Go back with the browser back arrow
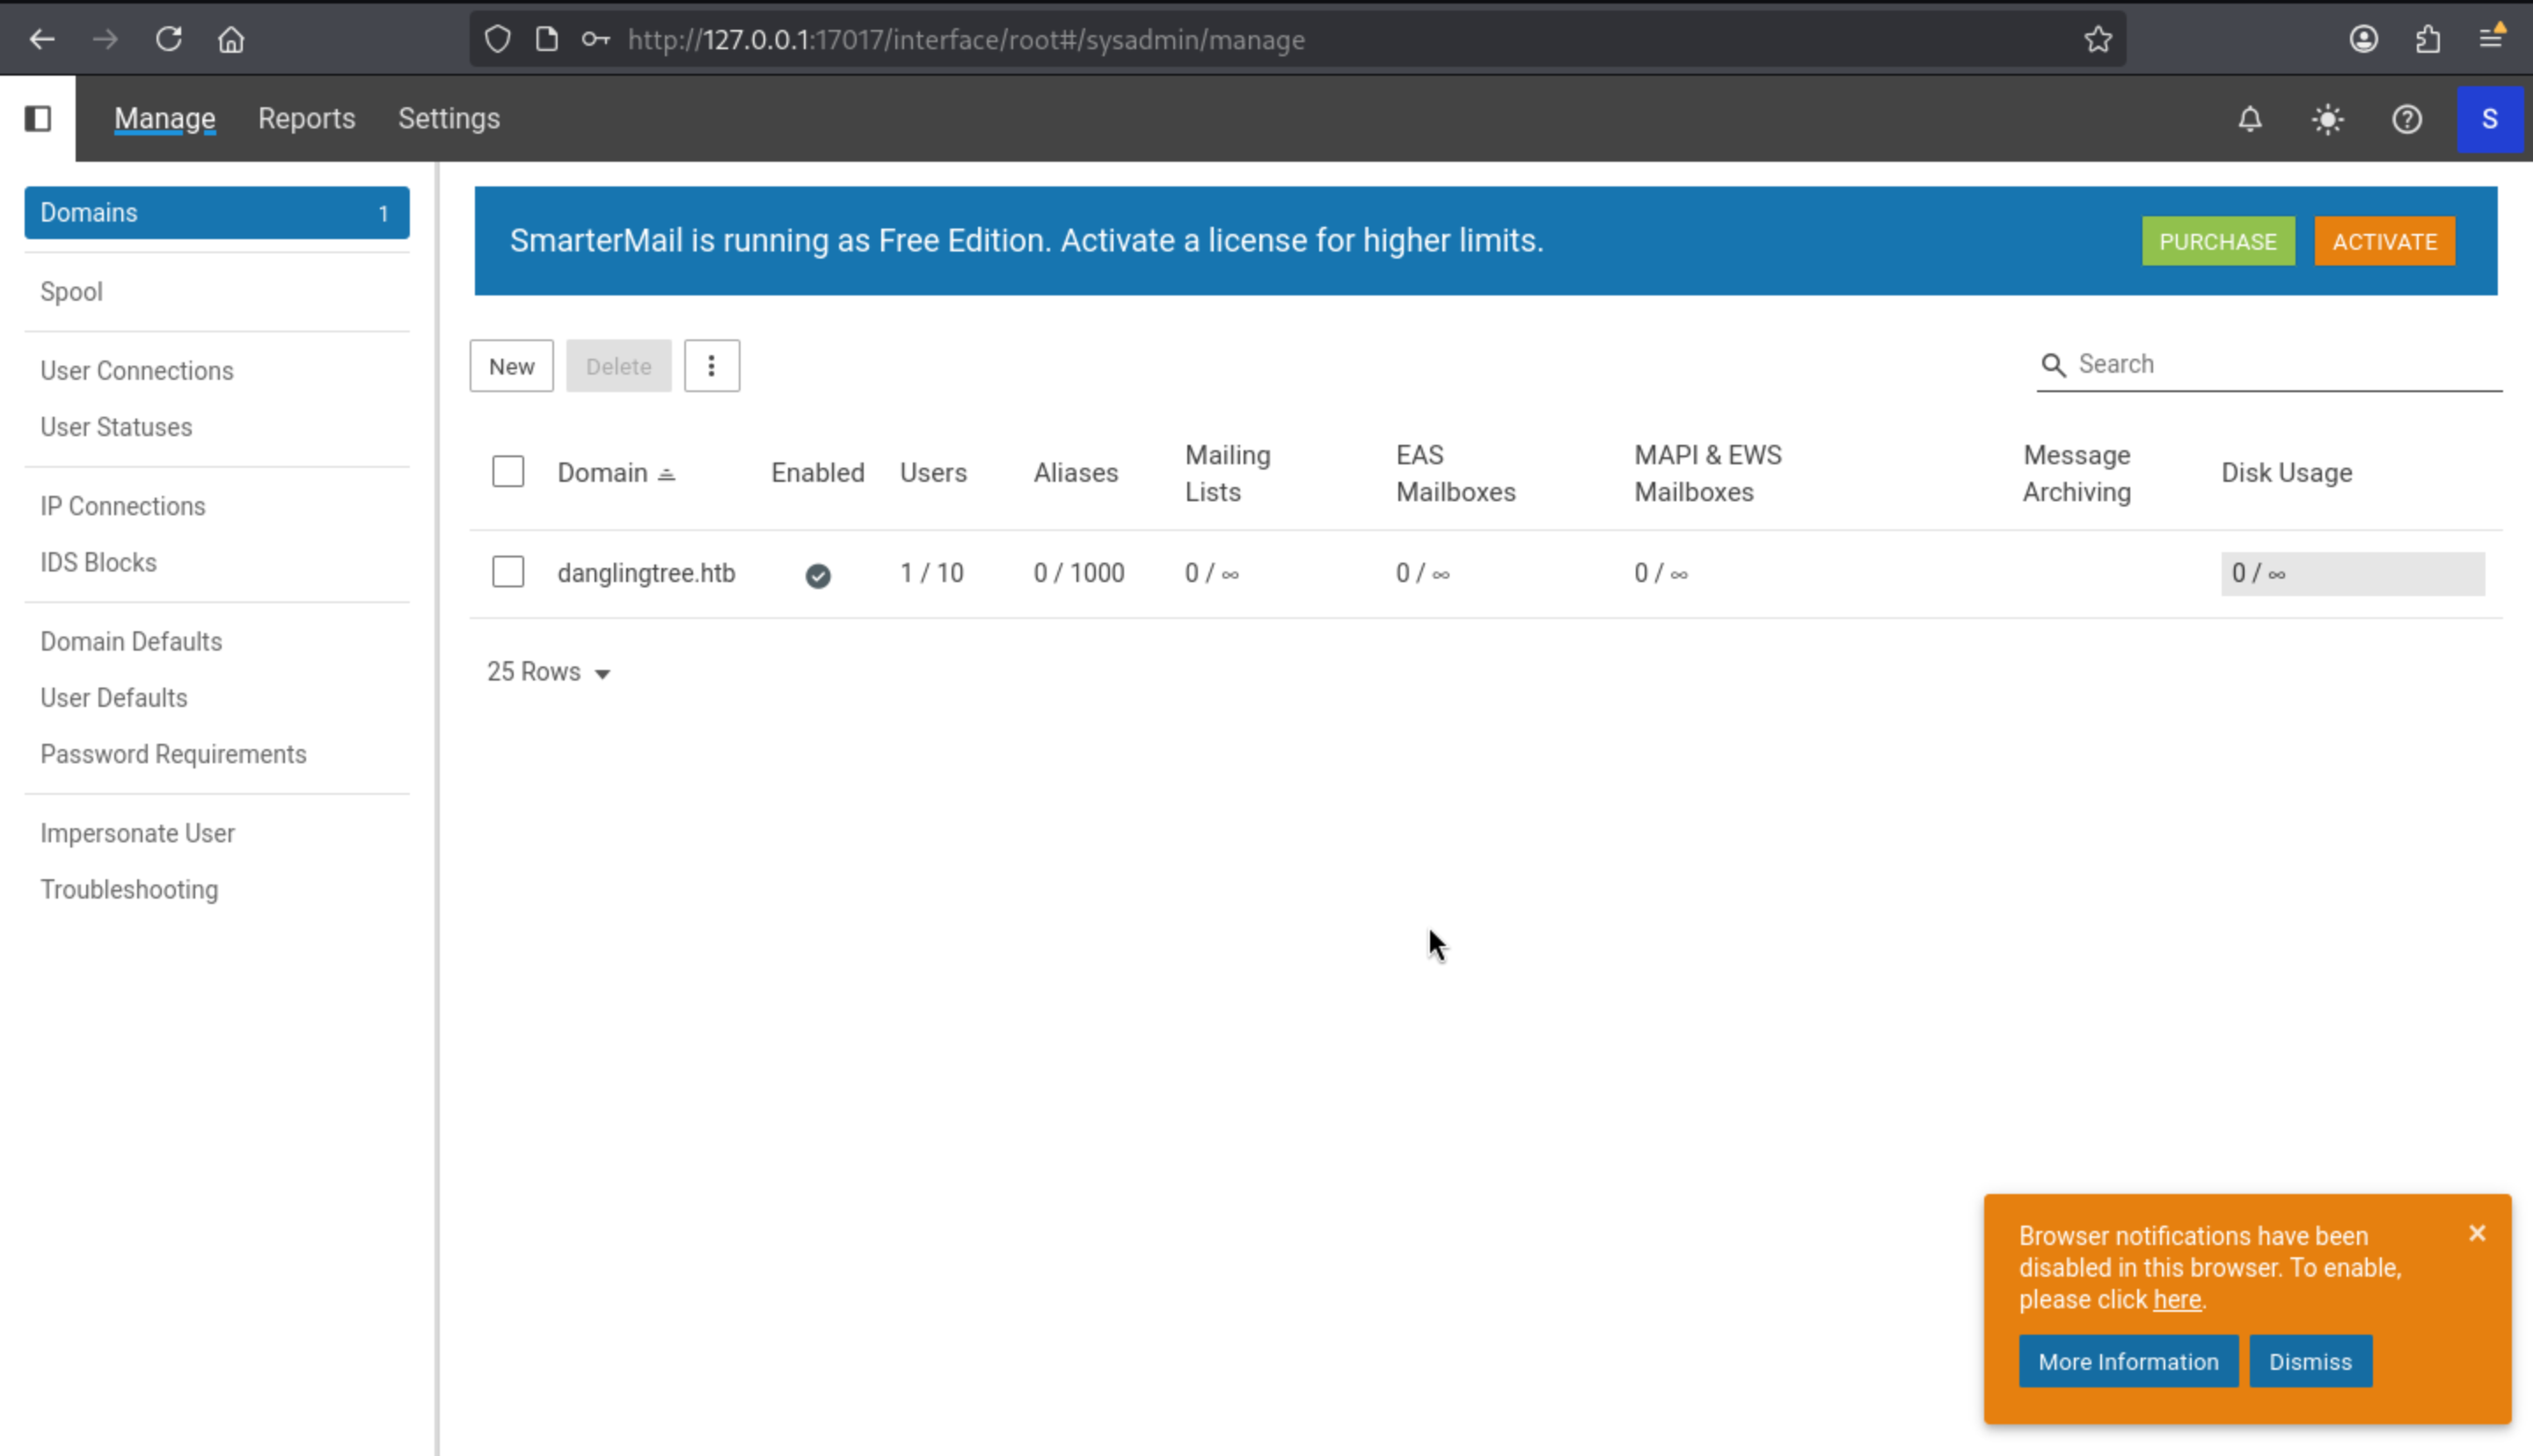Screen dimensions: 2533x1456 point(42,39)
